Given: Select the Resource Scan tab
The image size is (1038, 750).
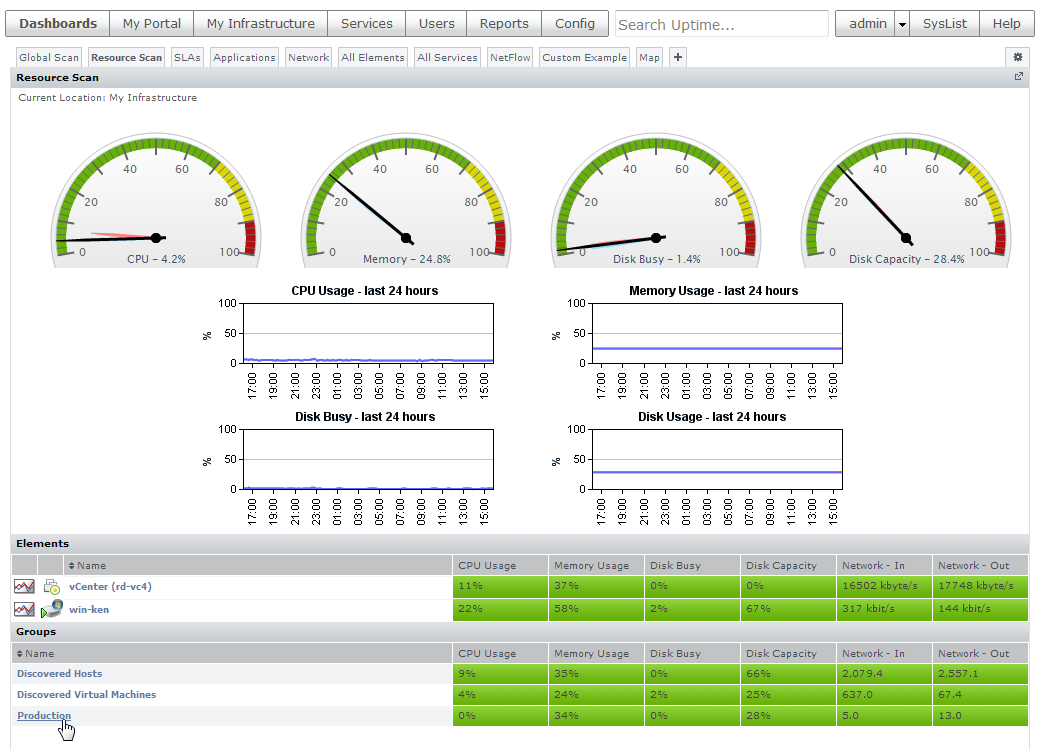Looking at the screenshot, I should [x=126, y=58].
